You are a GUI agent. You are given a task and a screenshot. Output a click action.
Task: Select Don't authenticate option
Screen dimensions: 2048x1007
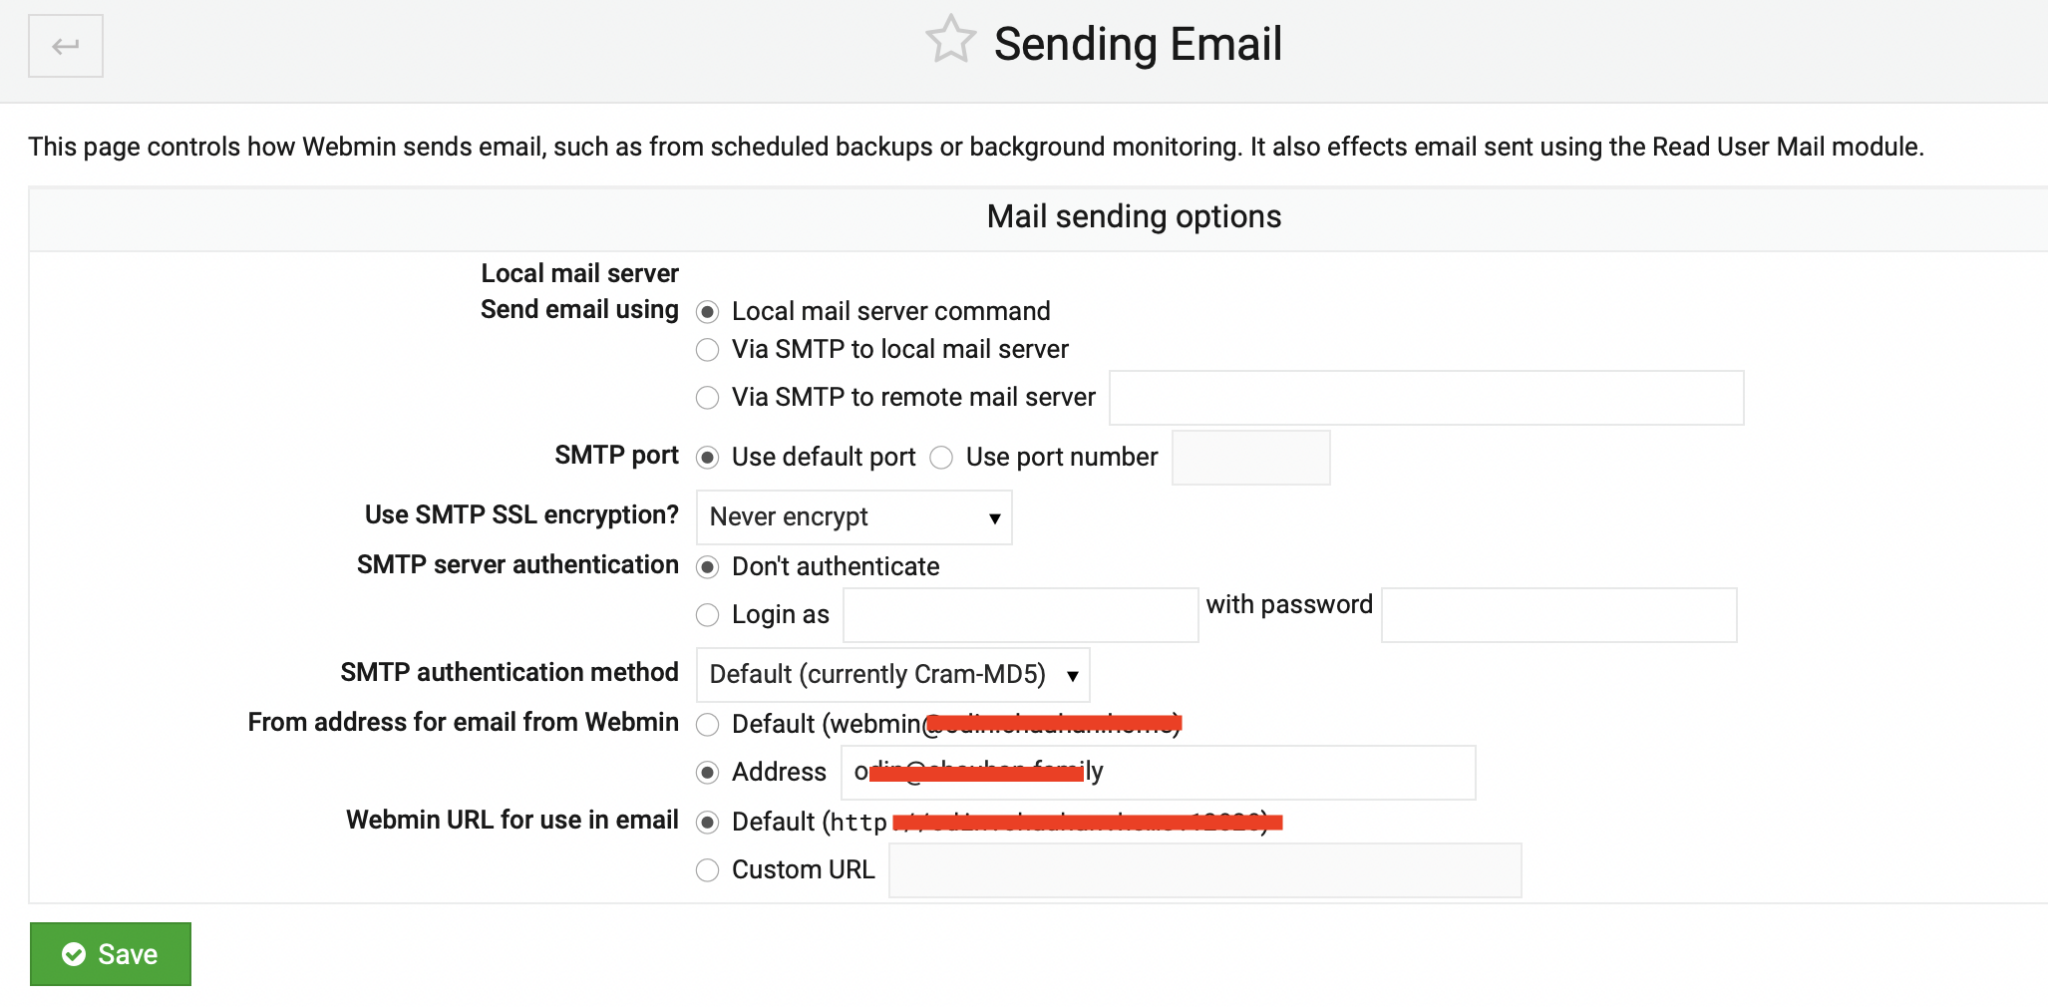[x=707, y=568]
